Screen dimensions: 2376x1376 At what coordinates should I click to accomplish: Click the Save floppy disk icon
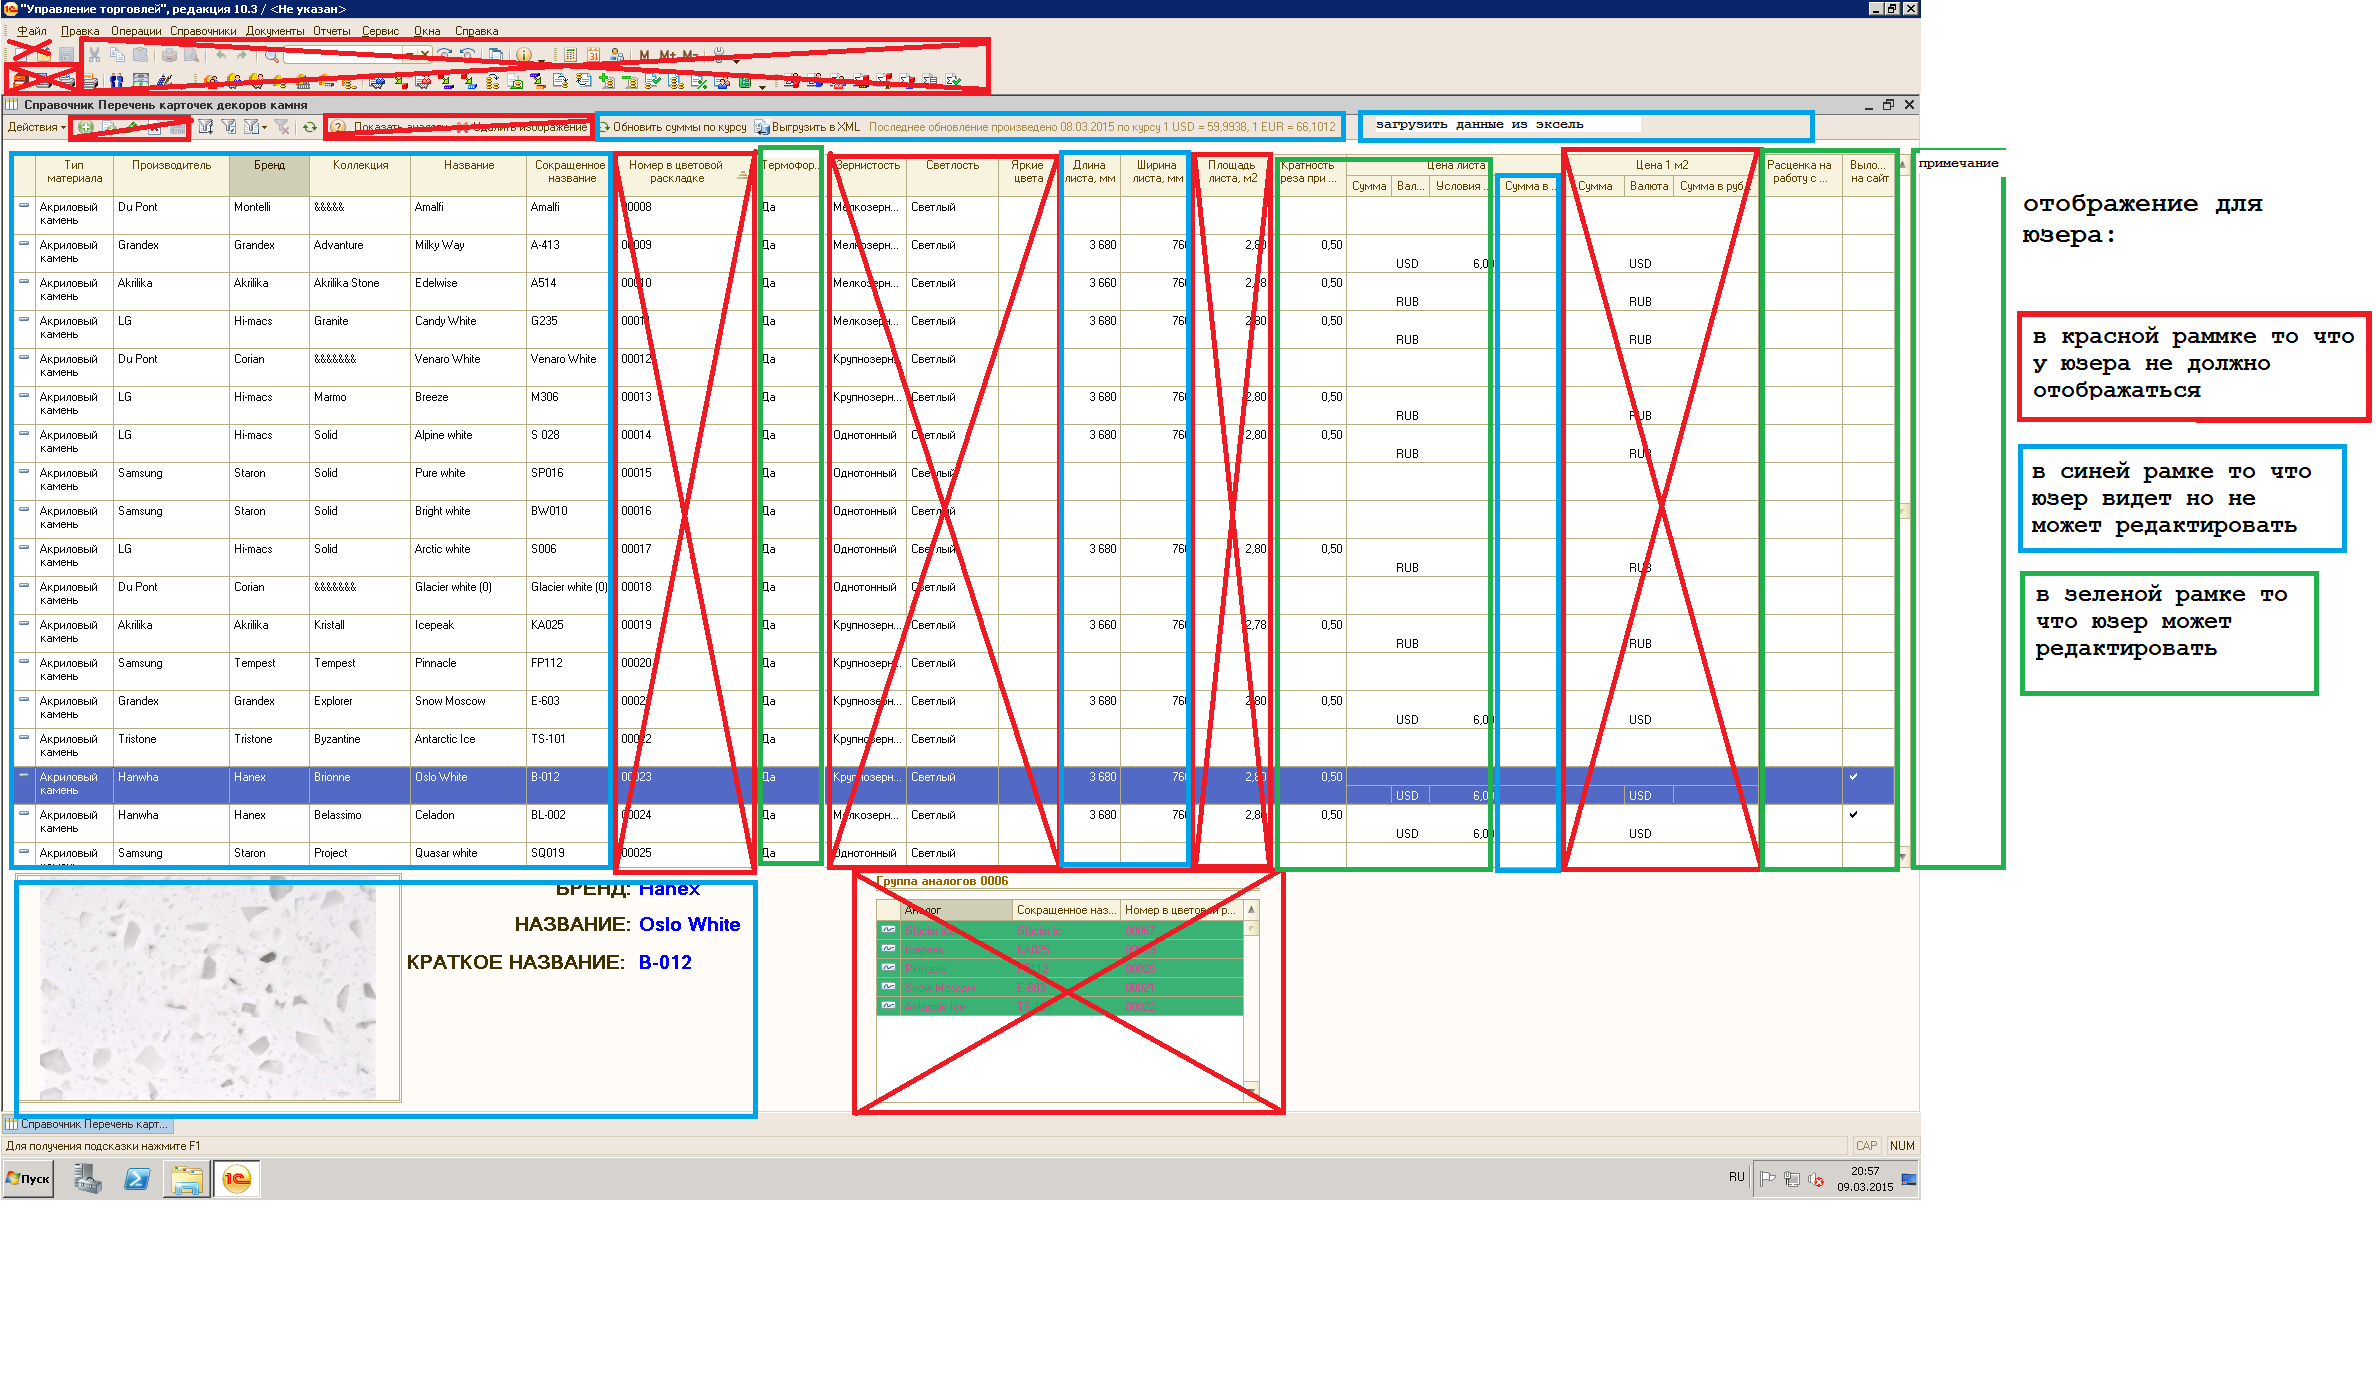coord(67,55)
